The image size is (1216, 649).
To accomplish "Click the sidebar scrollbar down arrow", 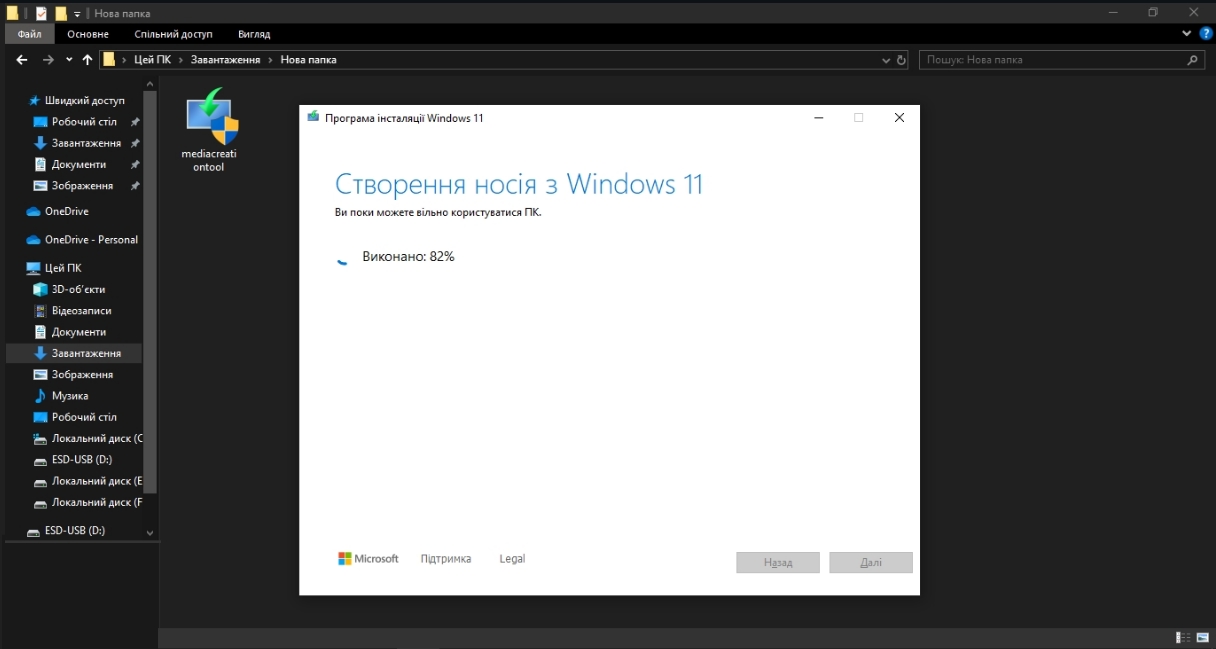I will pyautogui.click(x=150, y=534).
